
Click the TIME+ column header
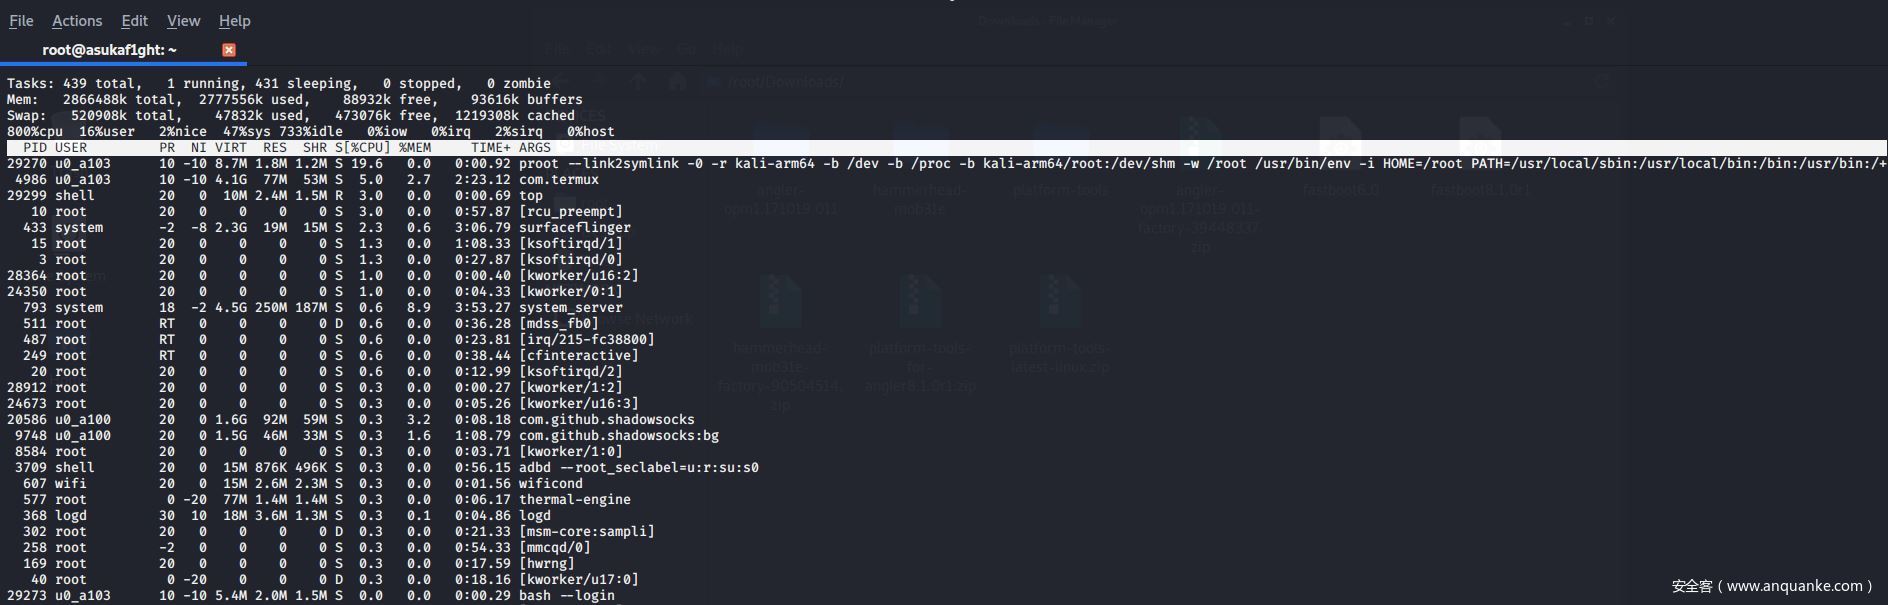490,148
